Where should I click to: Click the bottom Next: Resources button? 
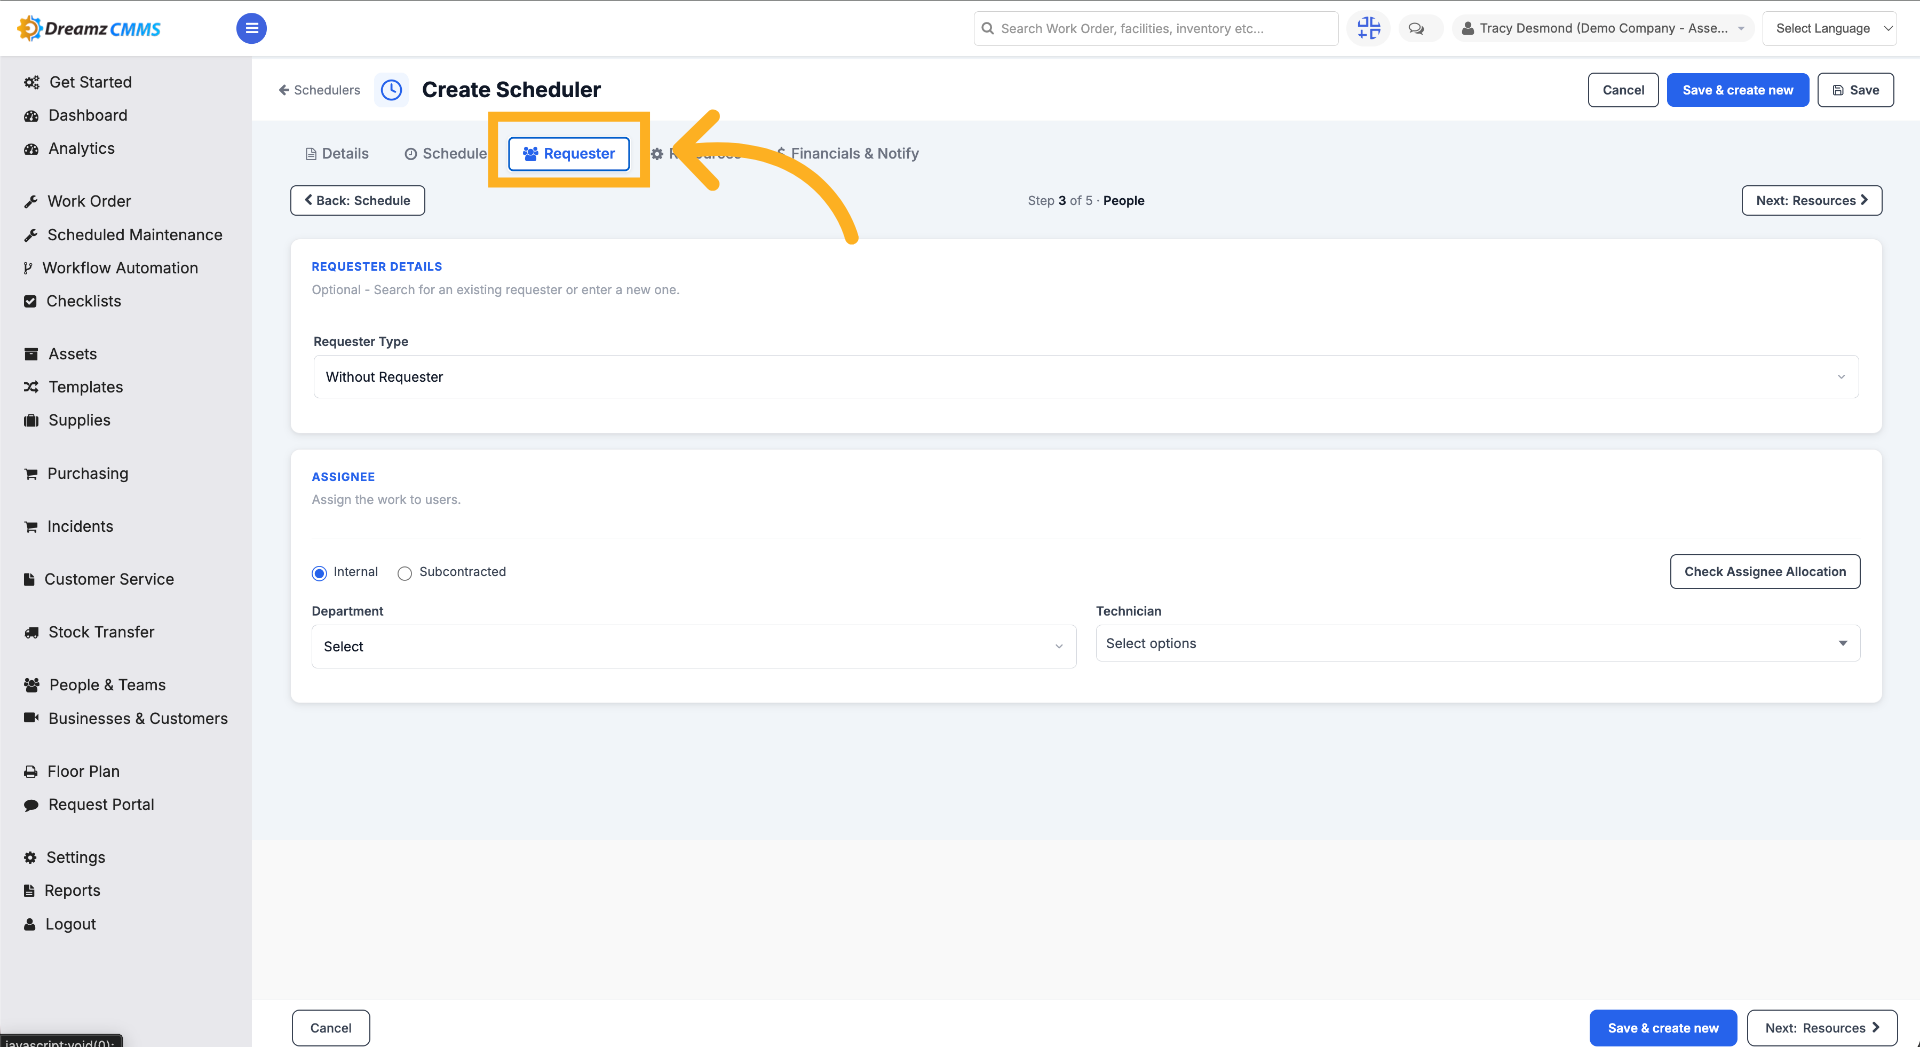point(1821,1028)
